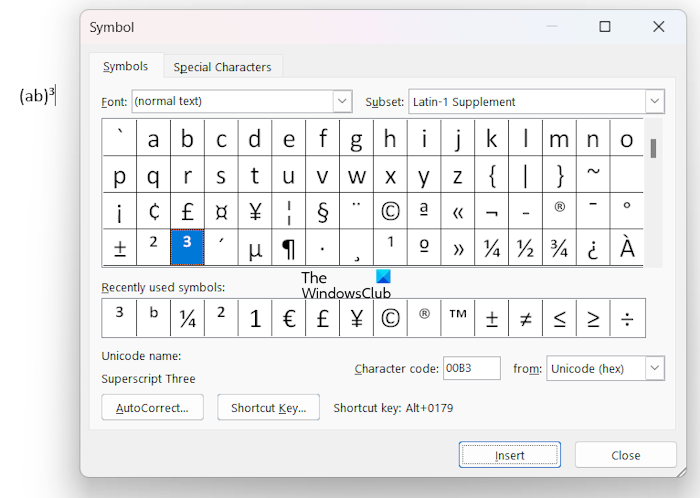The image size is (700, 498).
Task: Choose the capital À with grave
Action: point(627,247)
